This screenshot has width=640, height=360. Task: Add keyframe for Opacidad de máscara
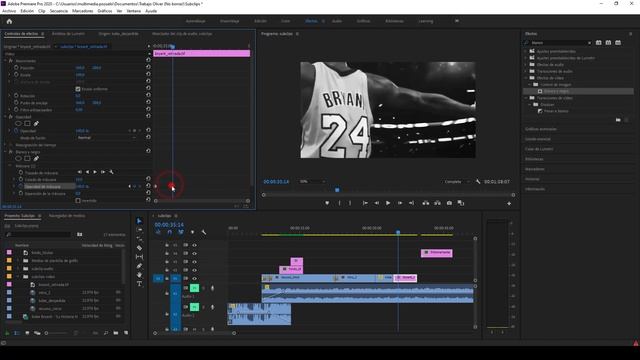pos(134,186)
